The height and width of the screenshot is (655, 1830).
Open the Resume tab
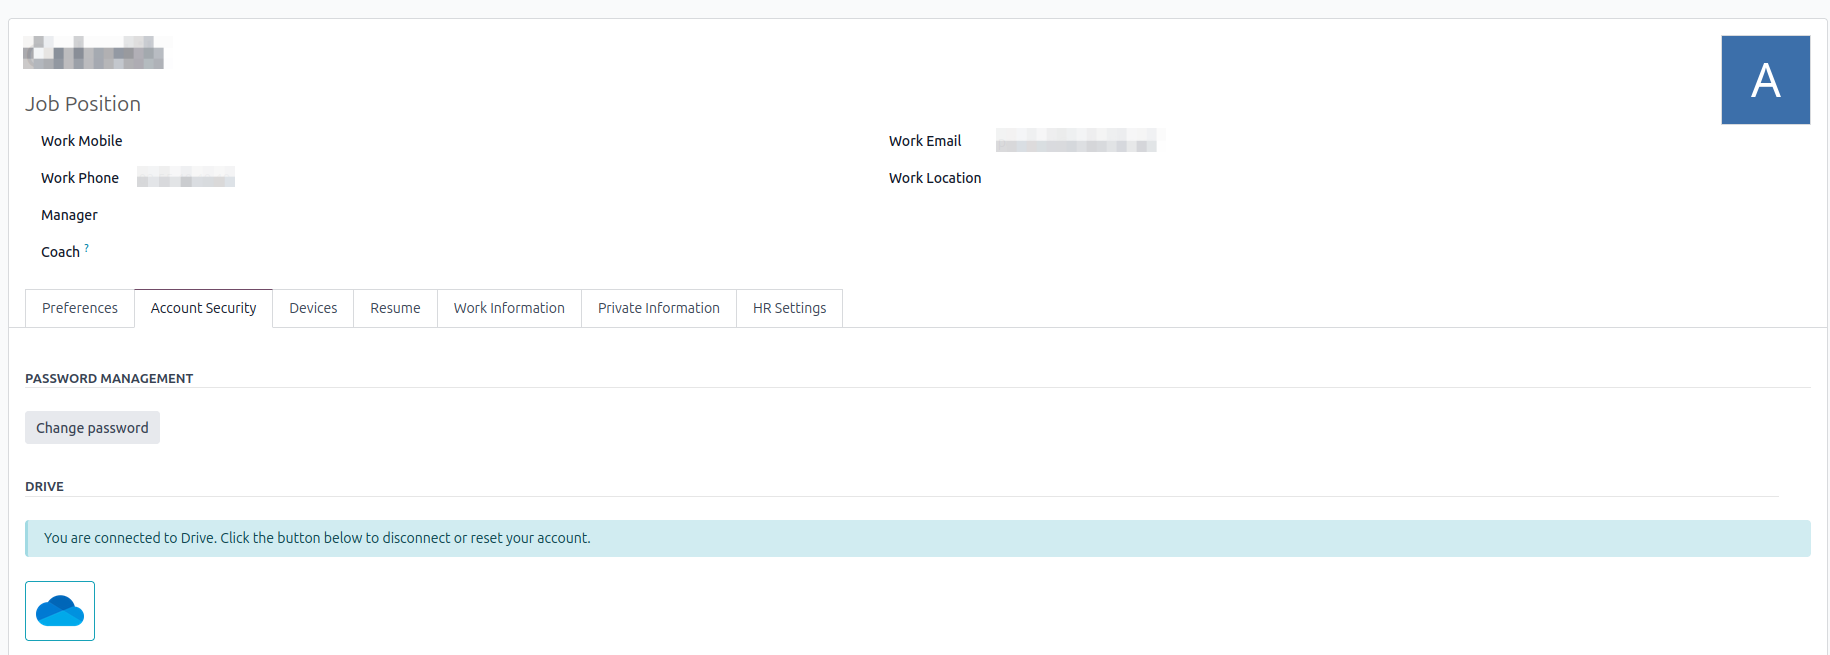[395, 308]
